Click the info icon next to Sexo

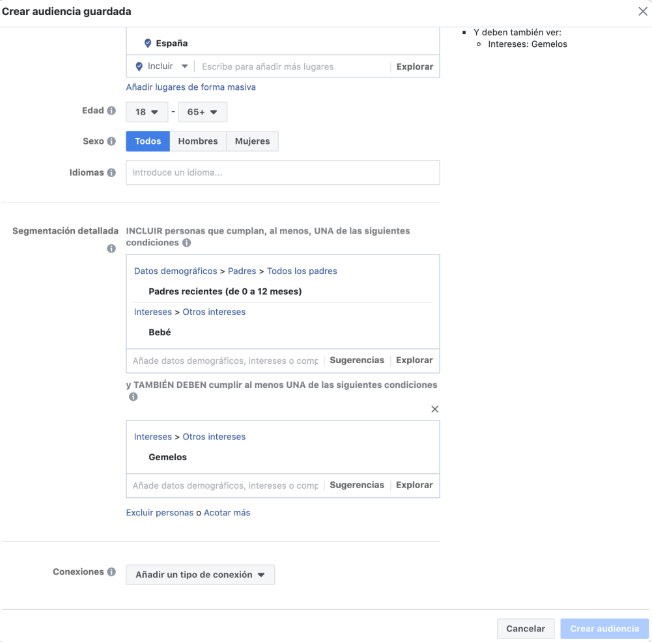tap(111, 141)
